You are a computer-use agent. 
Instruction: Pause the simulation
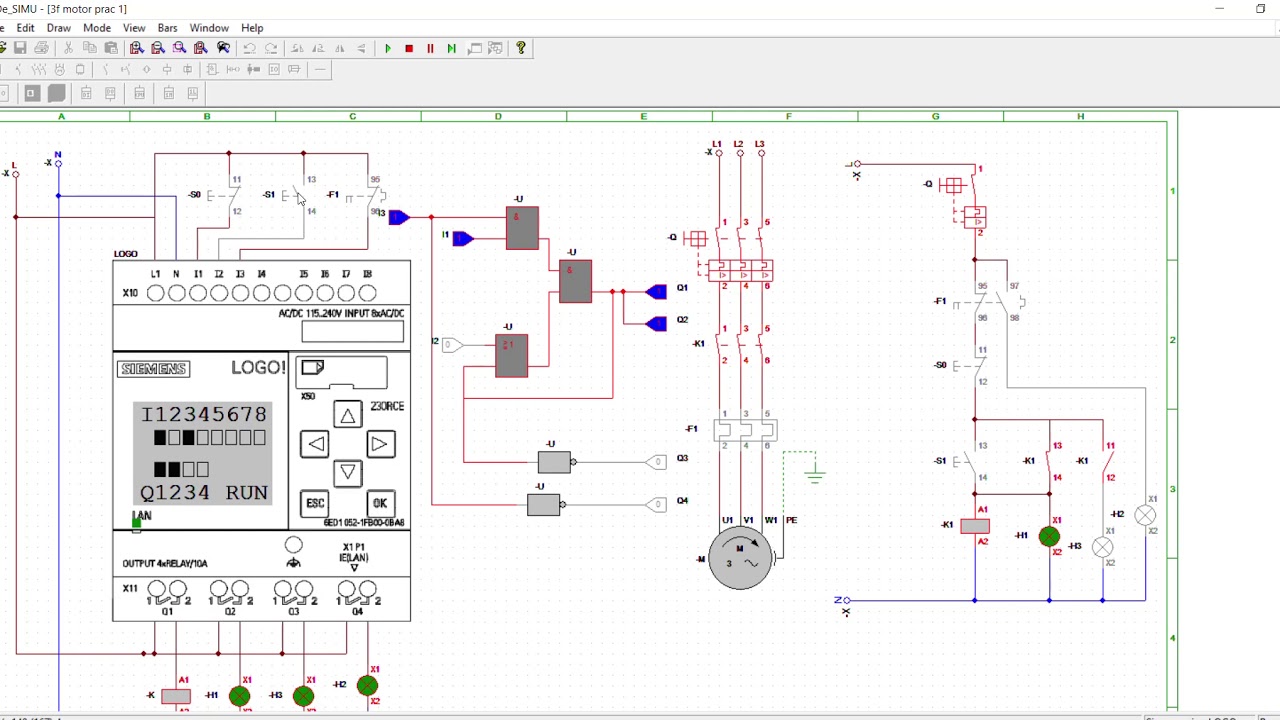tap(430, 48)
